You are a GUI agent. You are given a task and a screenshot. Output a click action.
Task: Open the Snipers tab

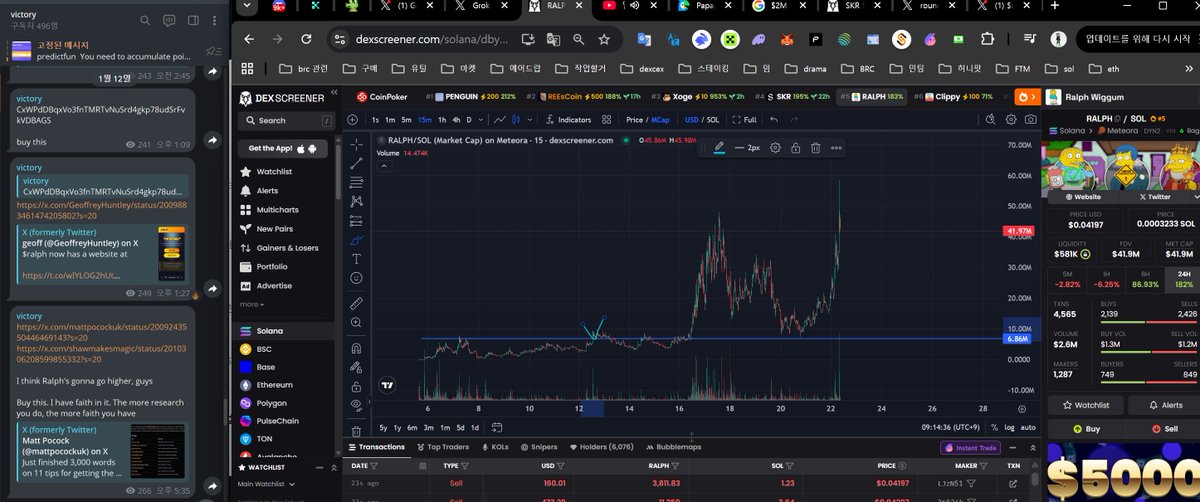pyautogui.click(x=539, y=447)
